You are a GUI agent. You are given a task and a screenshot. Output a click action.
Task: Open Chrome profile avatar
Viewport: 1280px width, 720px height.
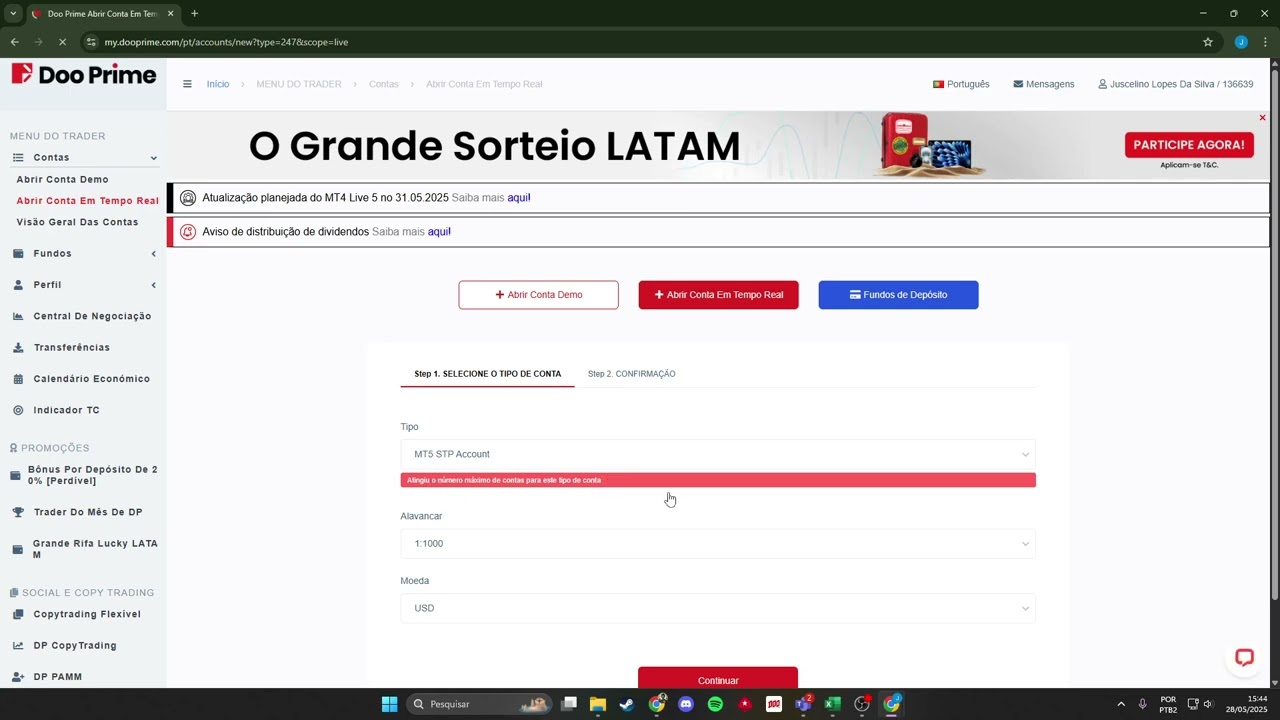coord(1241,42)
